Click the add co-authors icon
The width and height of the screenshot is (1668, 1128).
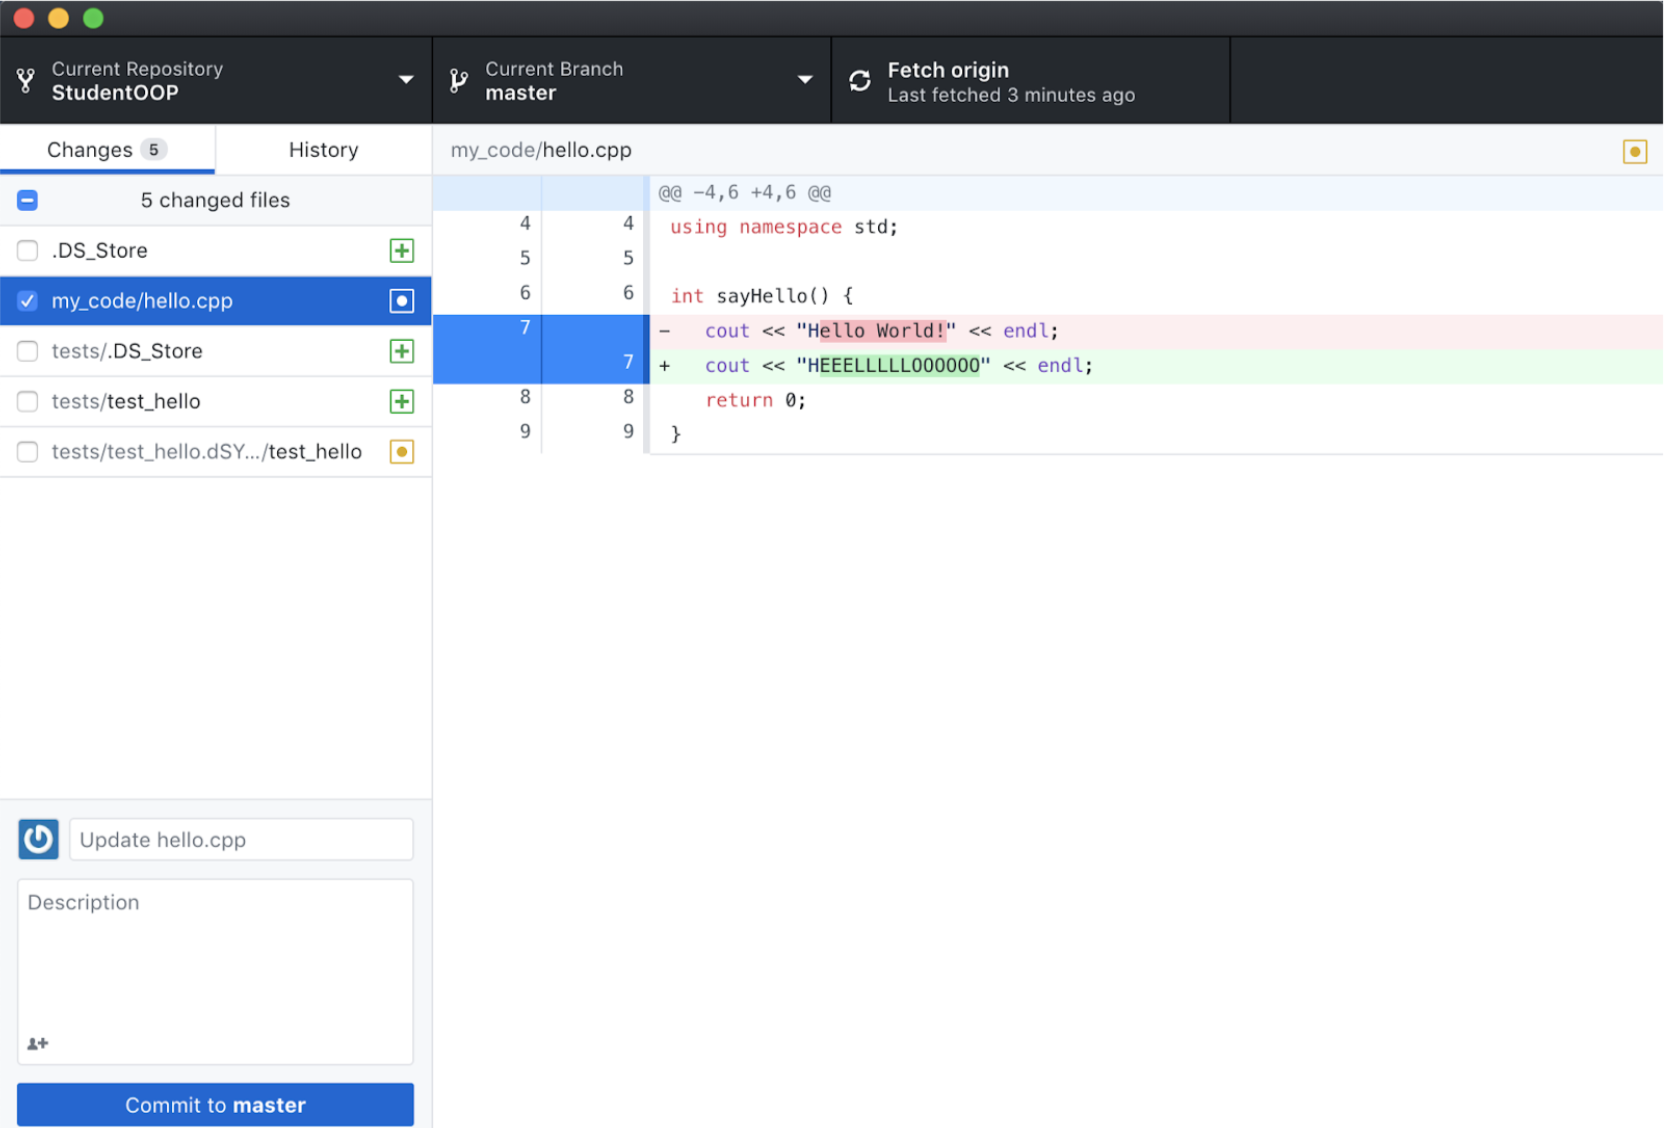click(38, 1043)
